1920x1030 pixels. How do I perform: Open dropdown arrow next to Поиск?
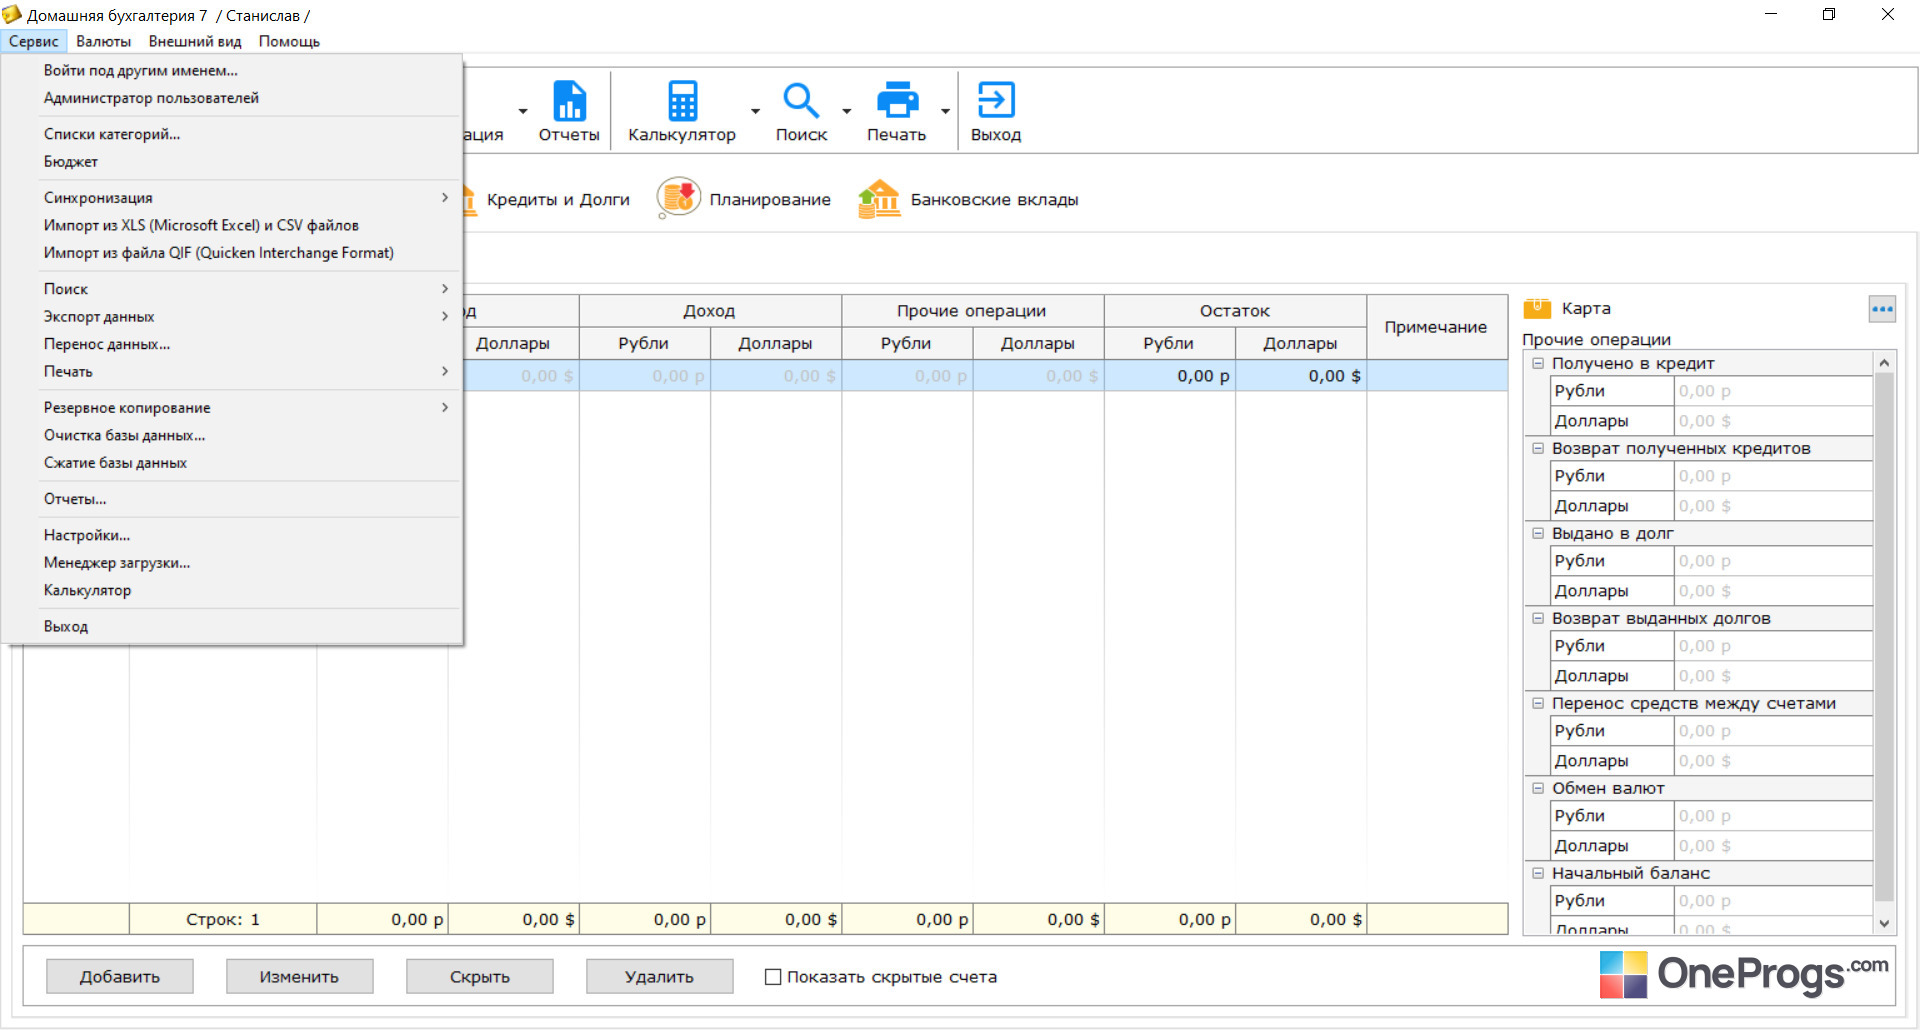846,111
